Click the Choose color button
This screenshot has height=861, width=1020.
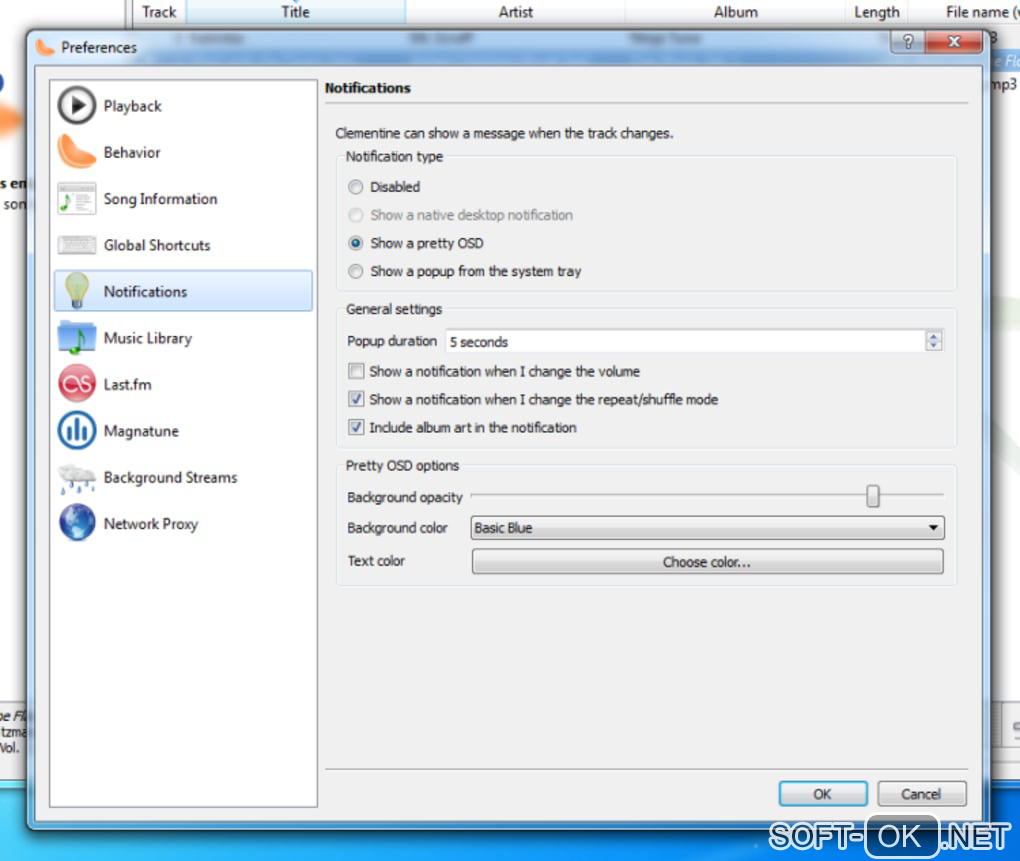[x=707, y=562]
